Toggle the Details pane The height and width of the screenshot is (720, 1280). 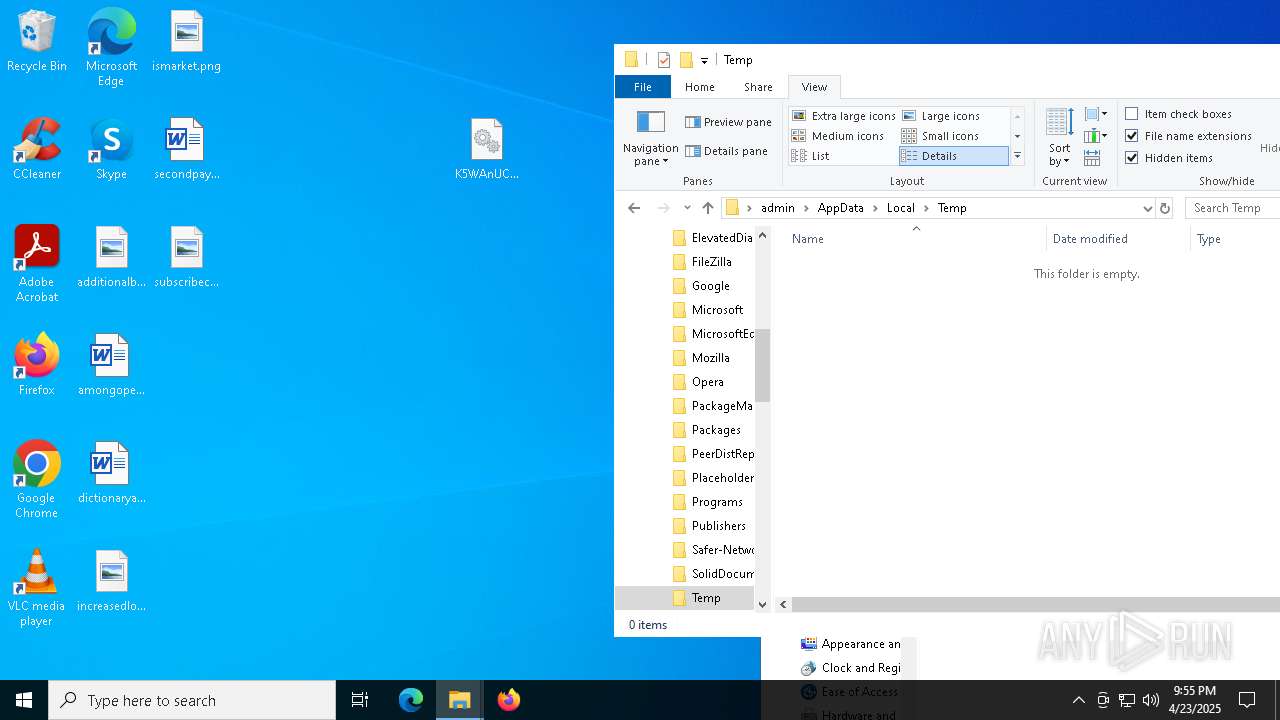click(727, 151)
